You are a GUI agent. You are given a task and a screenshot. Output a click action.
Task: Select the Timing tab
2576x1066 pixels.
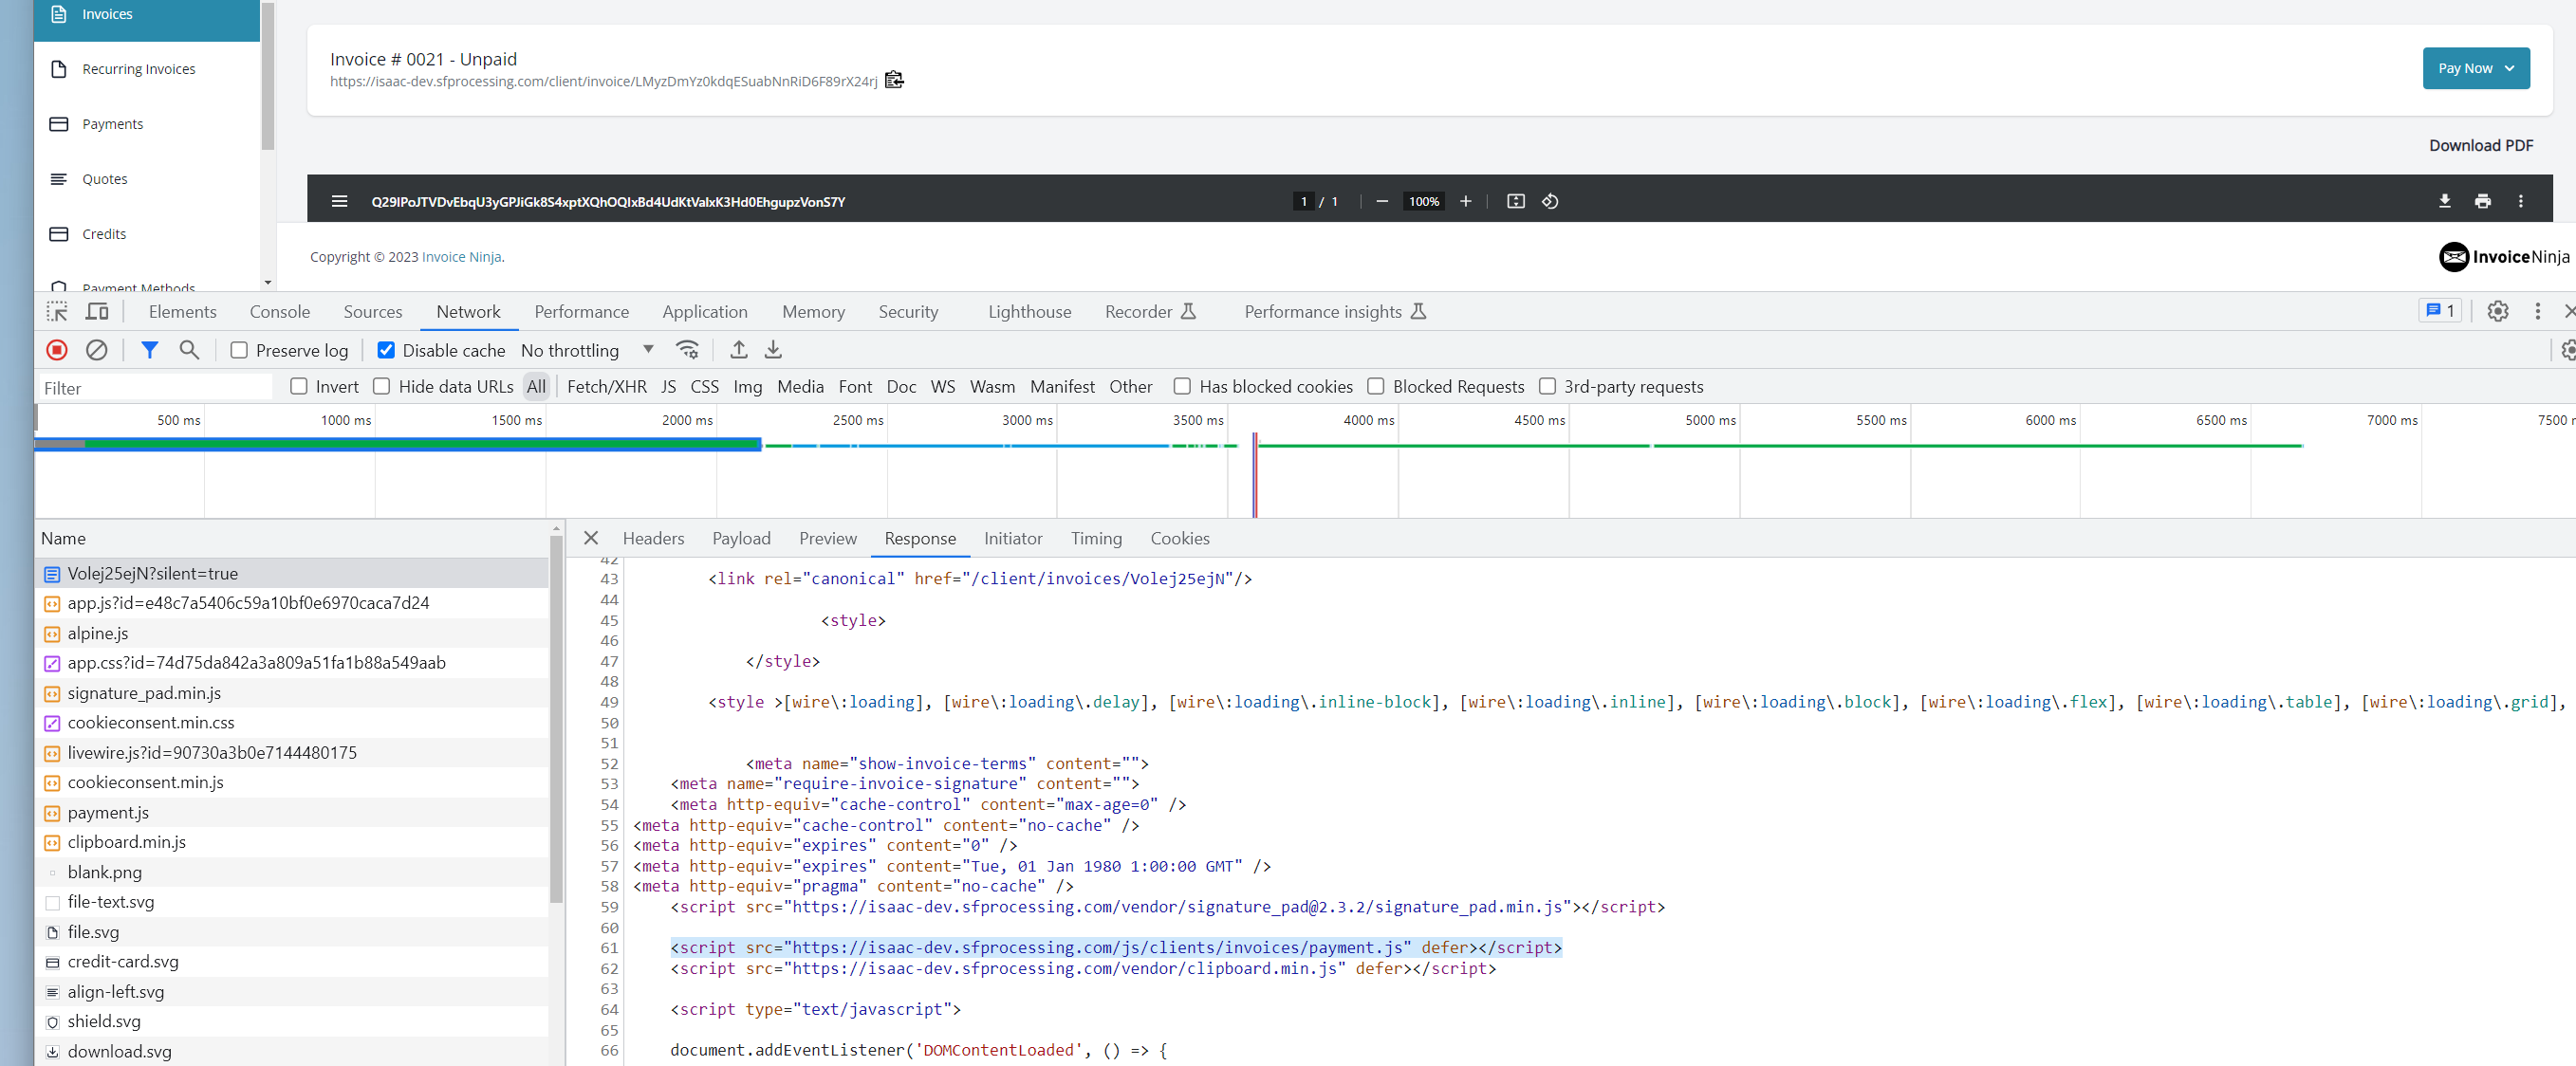coord(1096,538)
